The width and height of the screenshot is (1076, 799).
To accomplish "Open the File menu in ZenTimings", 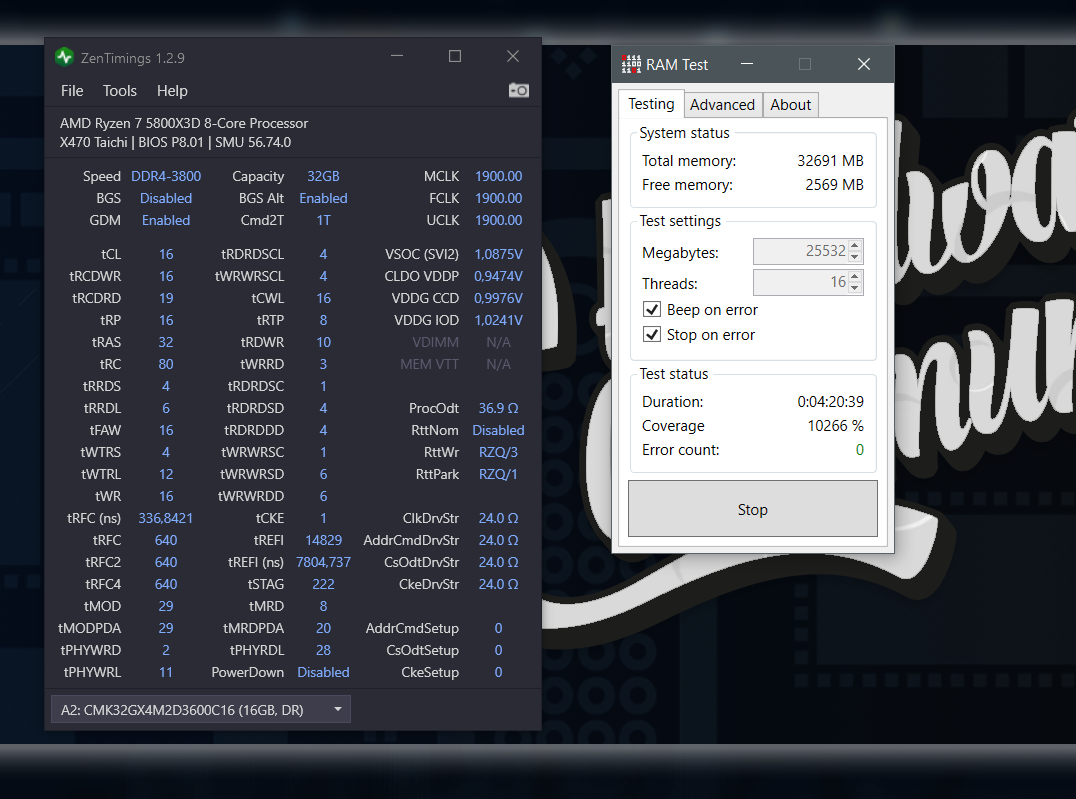I will [72, 91].
